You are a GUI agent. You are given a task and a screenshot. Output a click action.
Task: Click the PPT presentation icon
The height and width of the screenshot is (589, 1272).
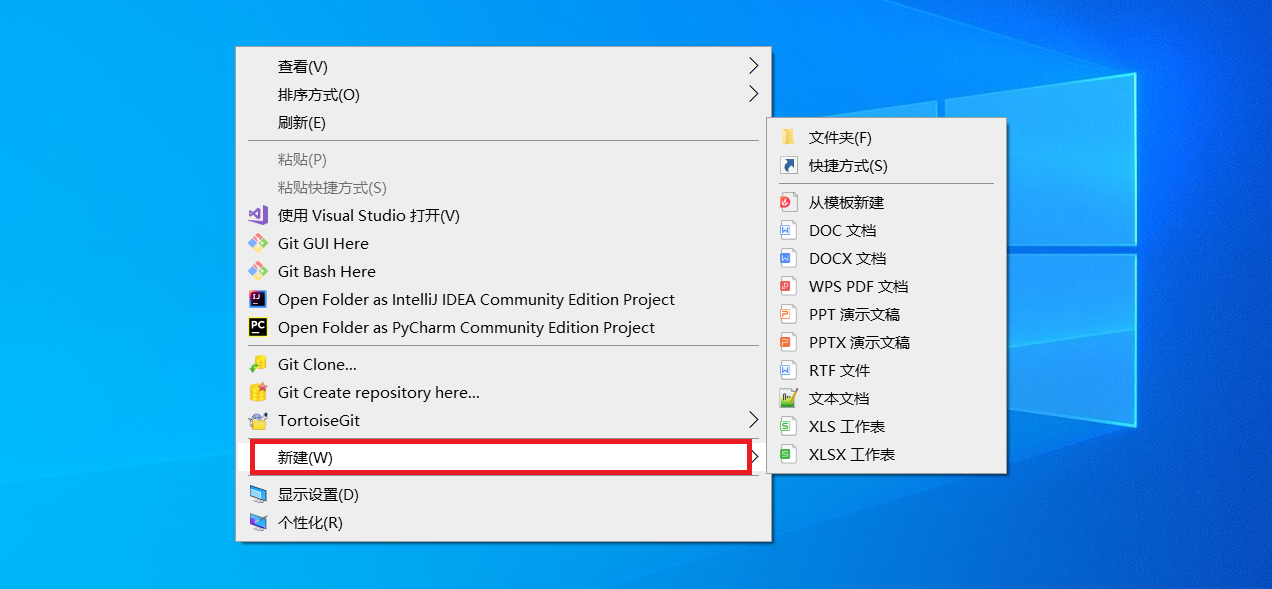(x=788, y=314)
